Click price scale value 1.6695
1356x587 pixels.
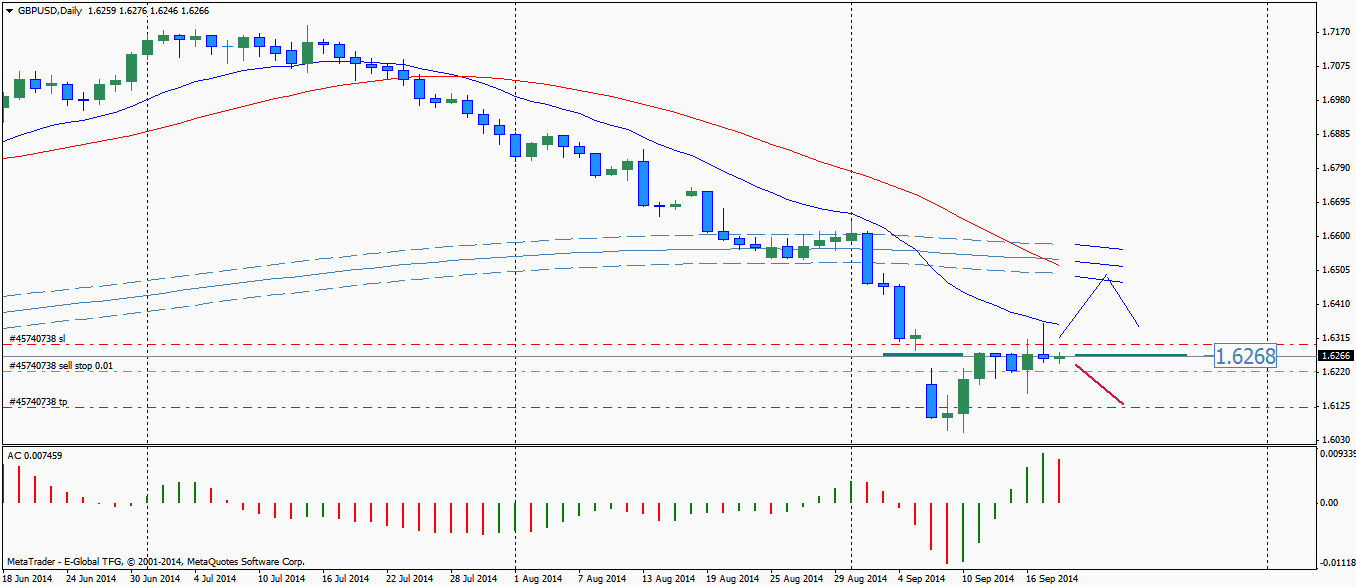[x=1336, y=202]
